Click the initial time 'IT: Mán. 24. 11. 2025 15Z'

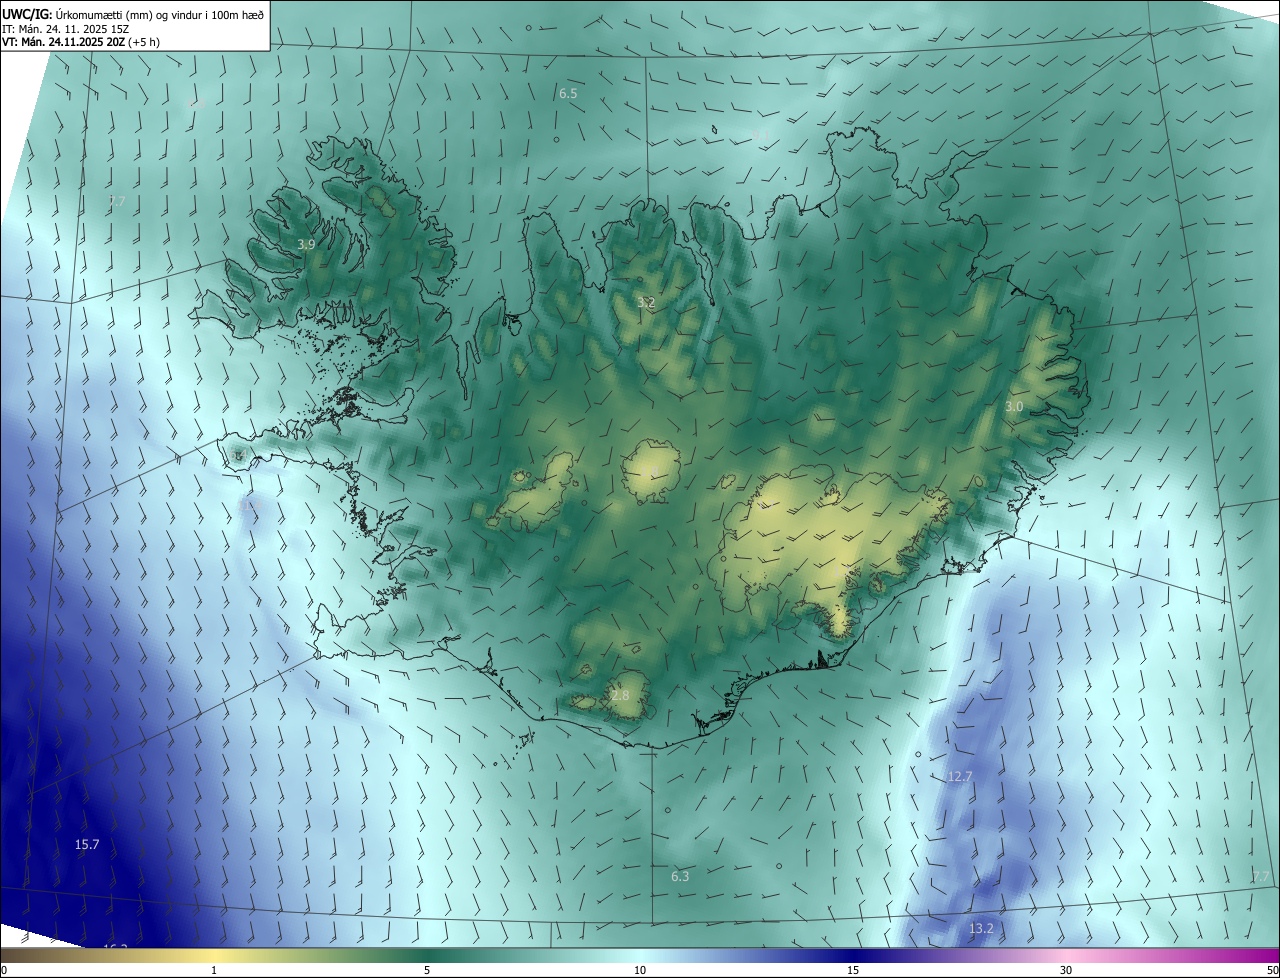[x=65, y=29]
